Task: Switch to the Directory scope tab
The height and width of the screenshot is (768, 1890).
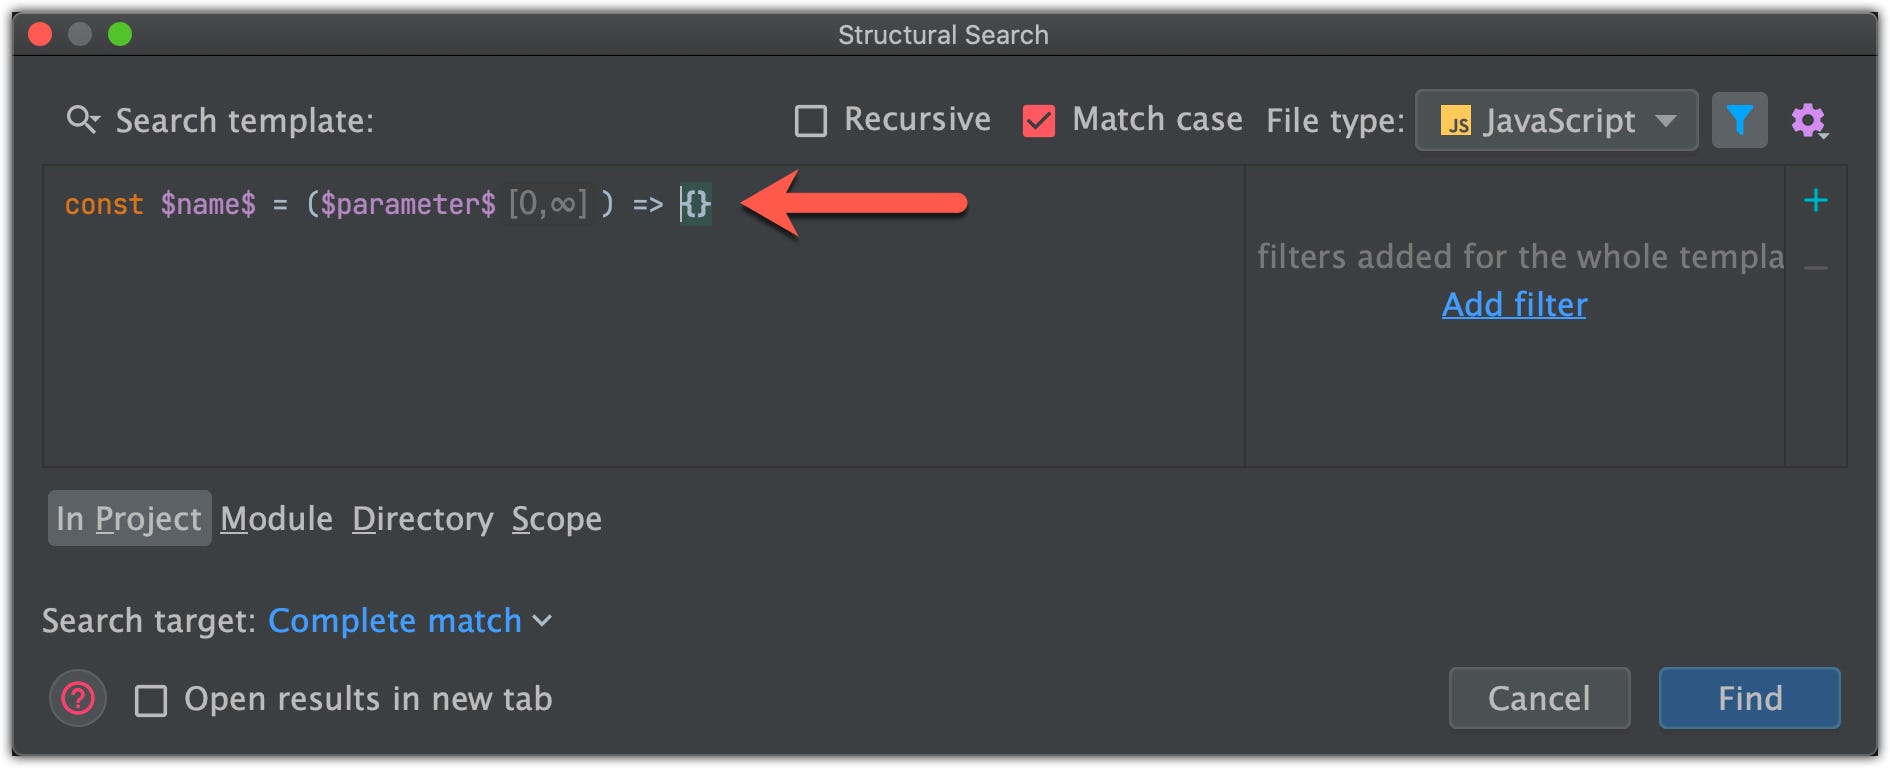Action: pyautogui.click(x=423, y=519)
